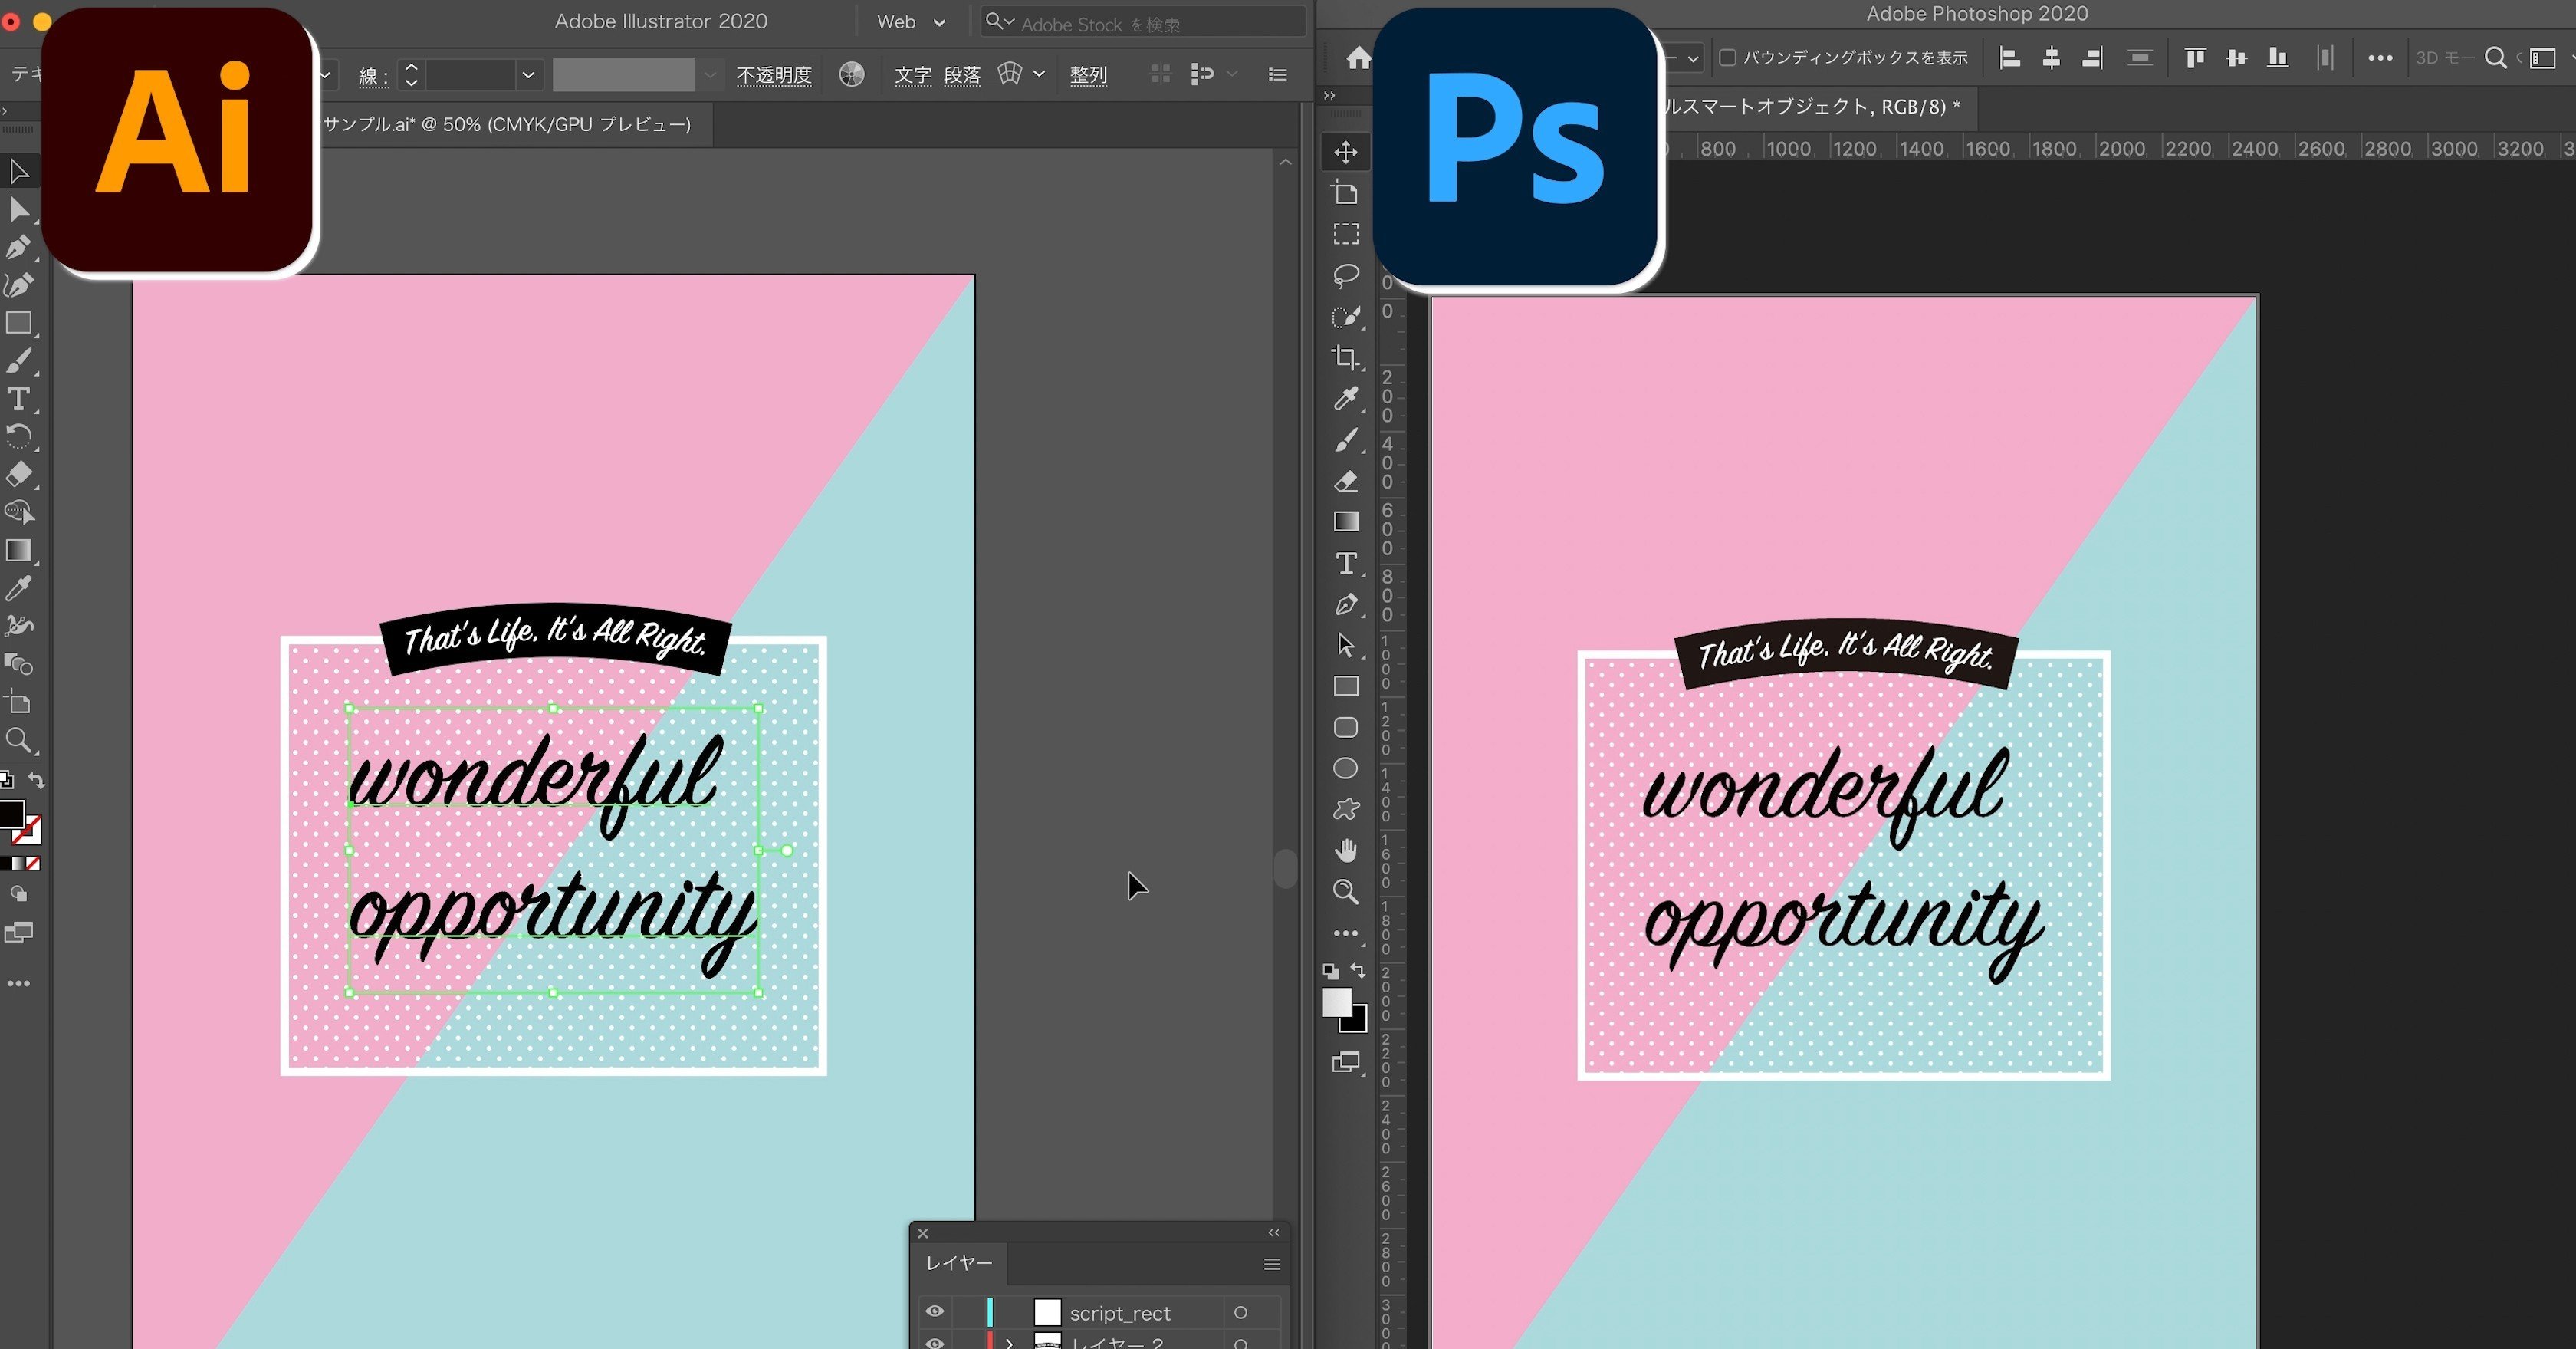Align top edges in Photoshop options bar
2576x1349 pixels.
click(x=2195, y=58)
